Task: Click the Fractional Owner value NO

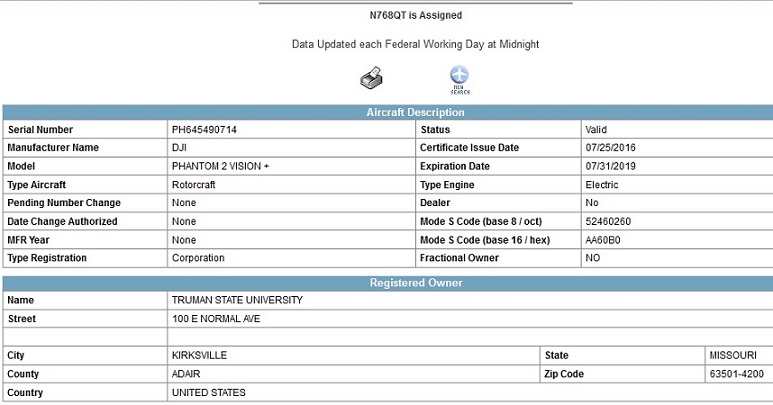Action: 593,258
